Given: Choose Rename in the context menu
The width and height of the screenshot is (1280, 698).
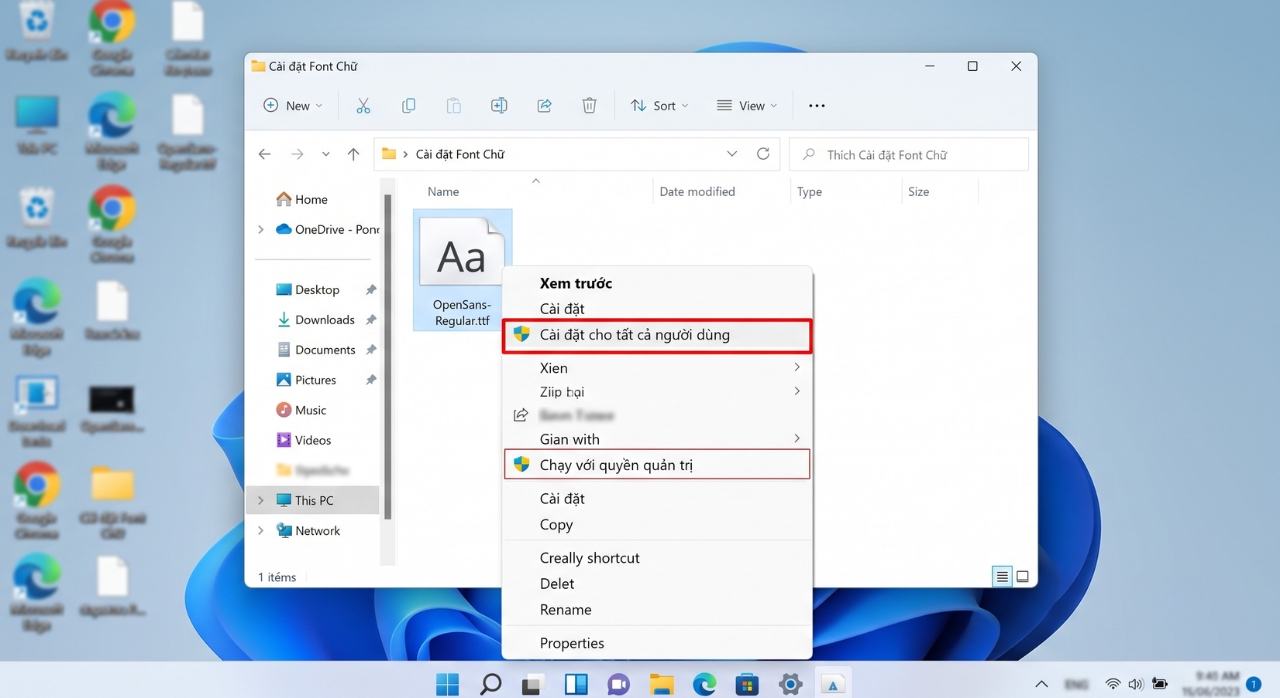Looking at the screenshot, I should (657, 610).
